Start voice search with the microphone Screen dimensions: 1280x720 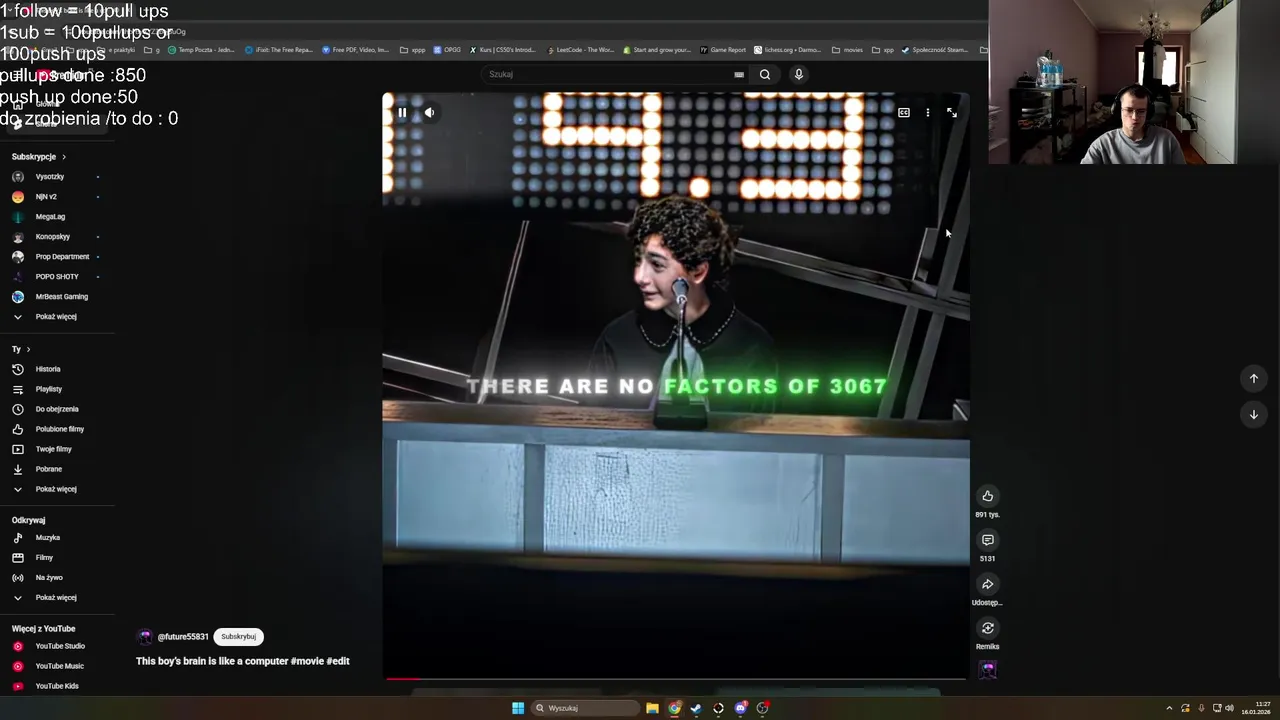point(798,74)
